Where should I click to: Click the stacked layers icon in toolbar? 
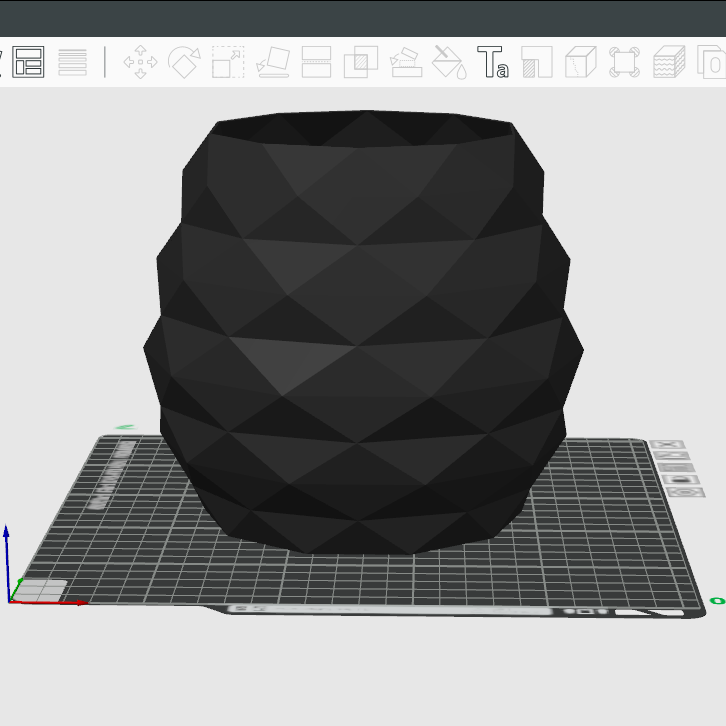tap(668, 62)
